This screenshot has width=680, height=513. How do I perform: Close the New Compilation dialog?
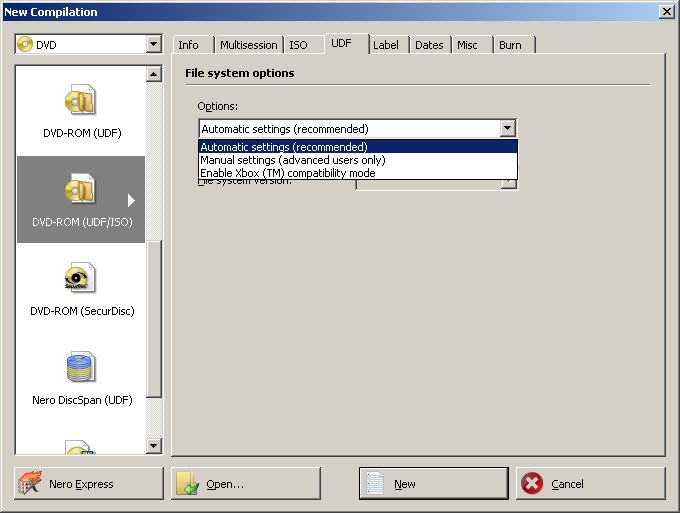click(x=667, y=11)
